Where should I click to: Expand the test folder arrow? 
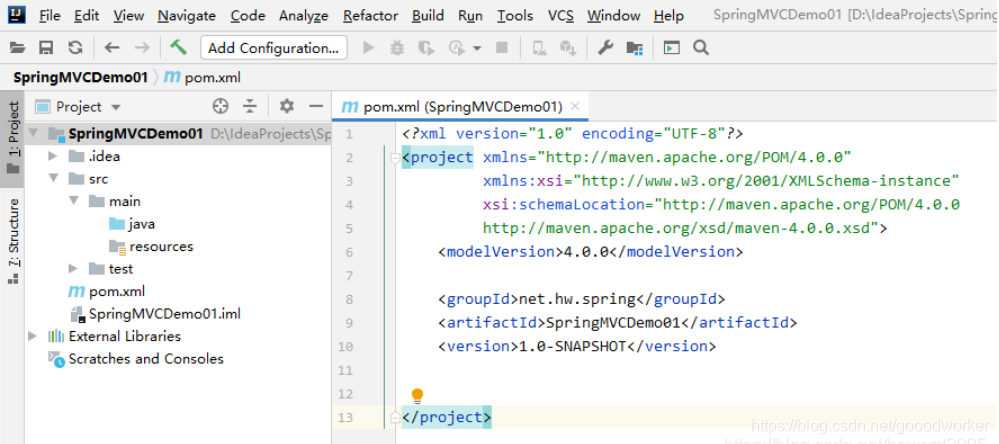tap(73, 269)
